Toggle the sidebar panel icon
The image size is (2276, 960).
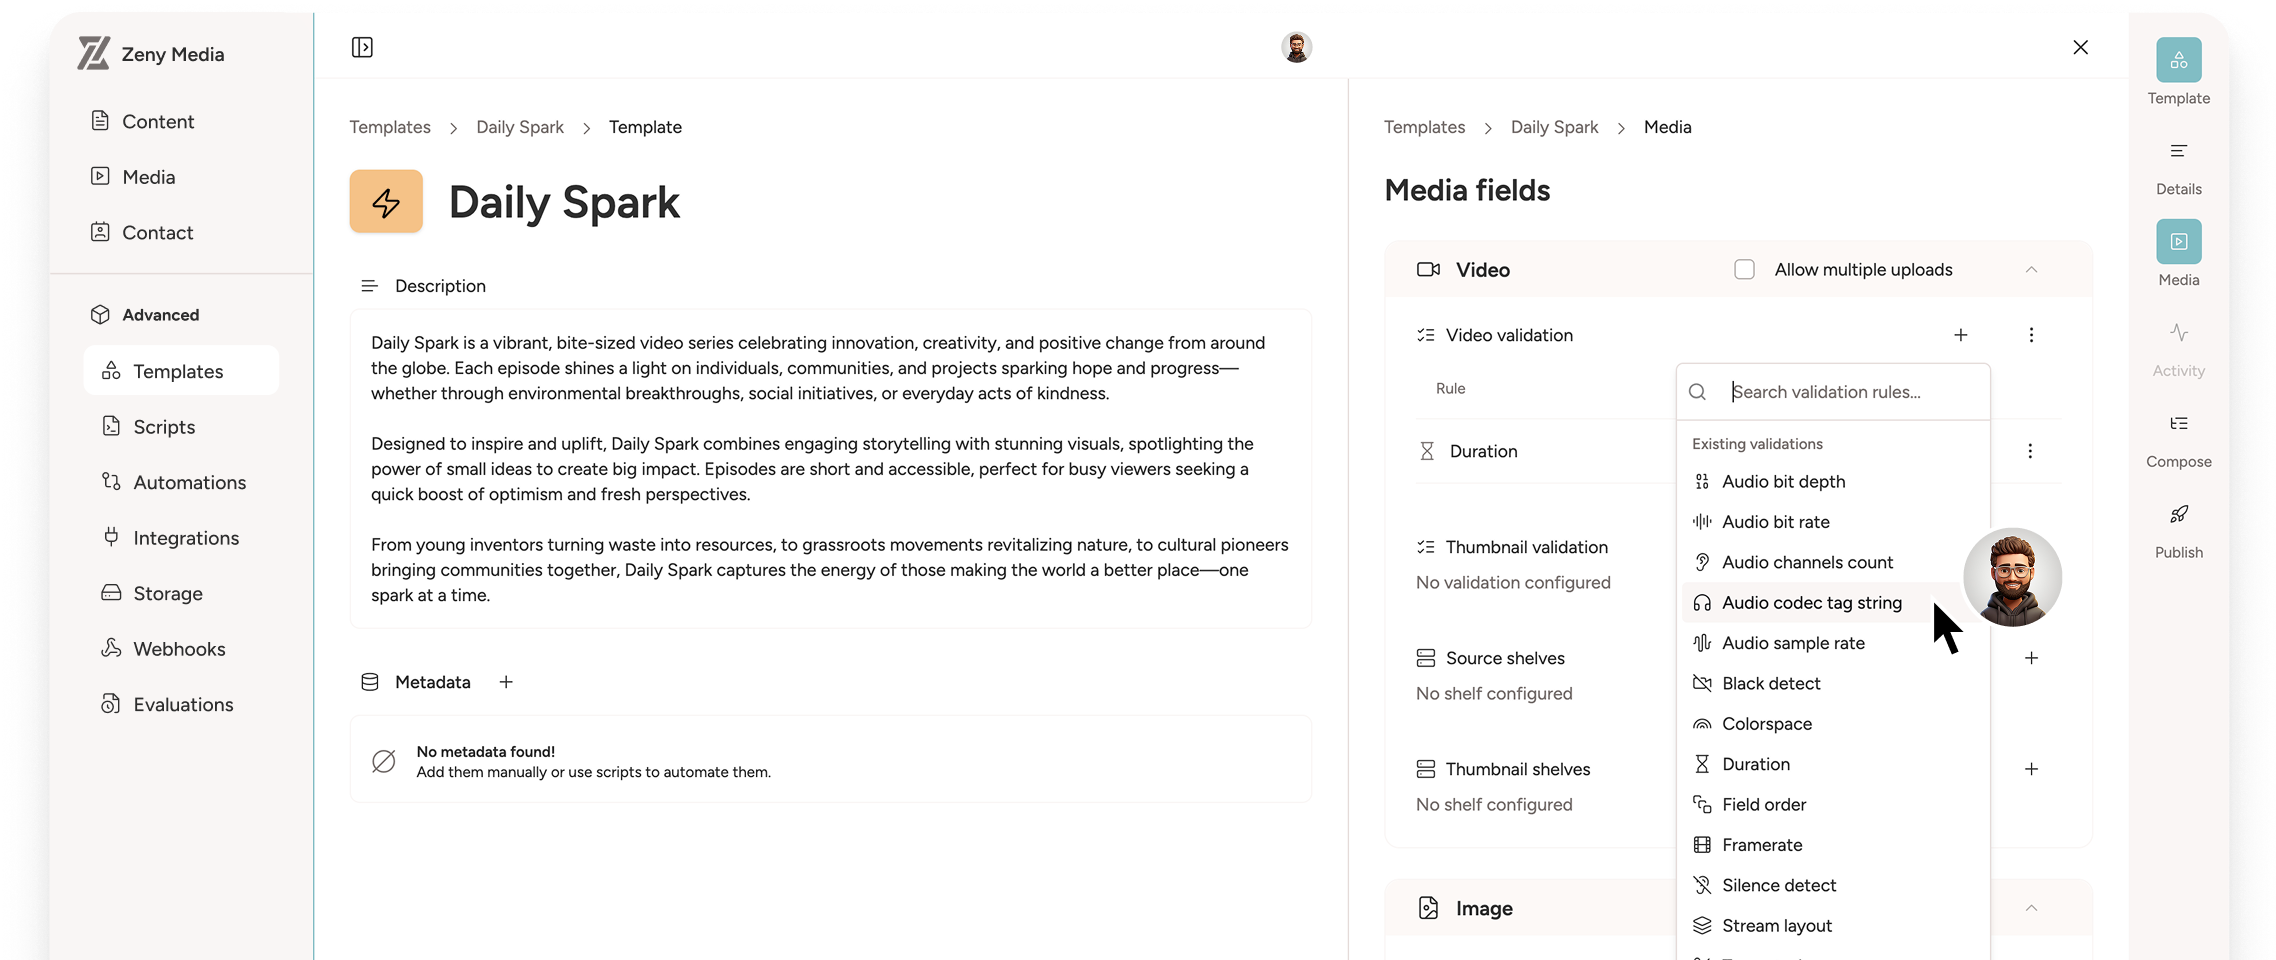pyautogui.click(x=362, y=48)
